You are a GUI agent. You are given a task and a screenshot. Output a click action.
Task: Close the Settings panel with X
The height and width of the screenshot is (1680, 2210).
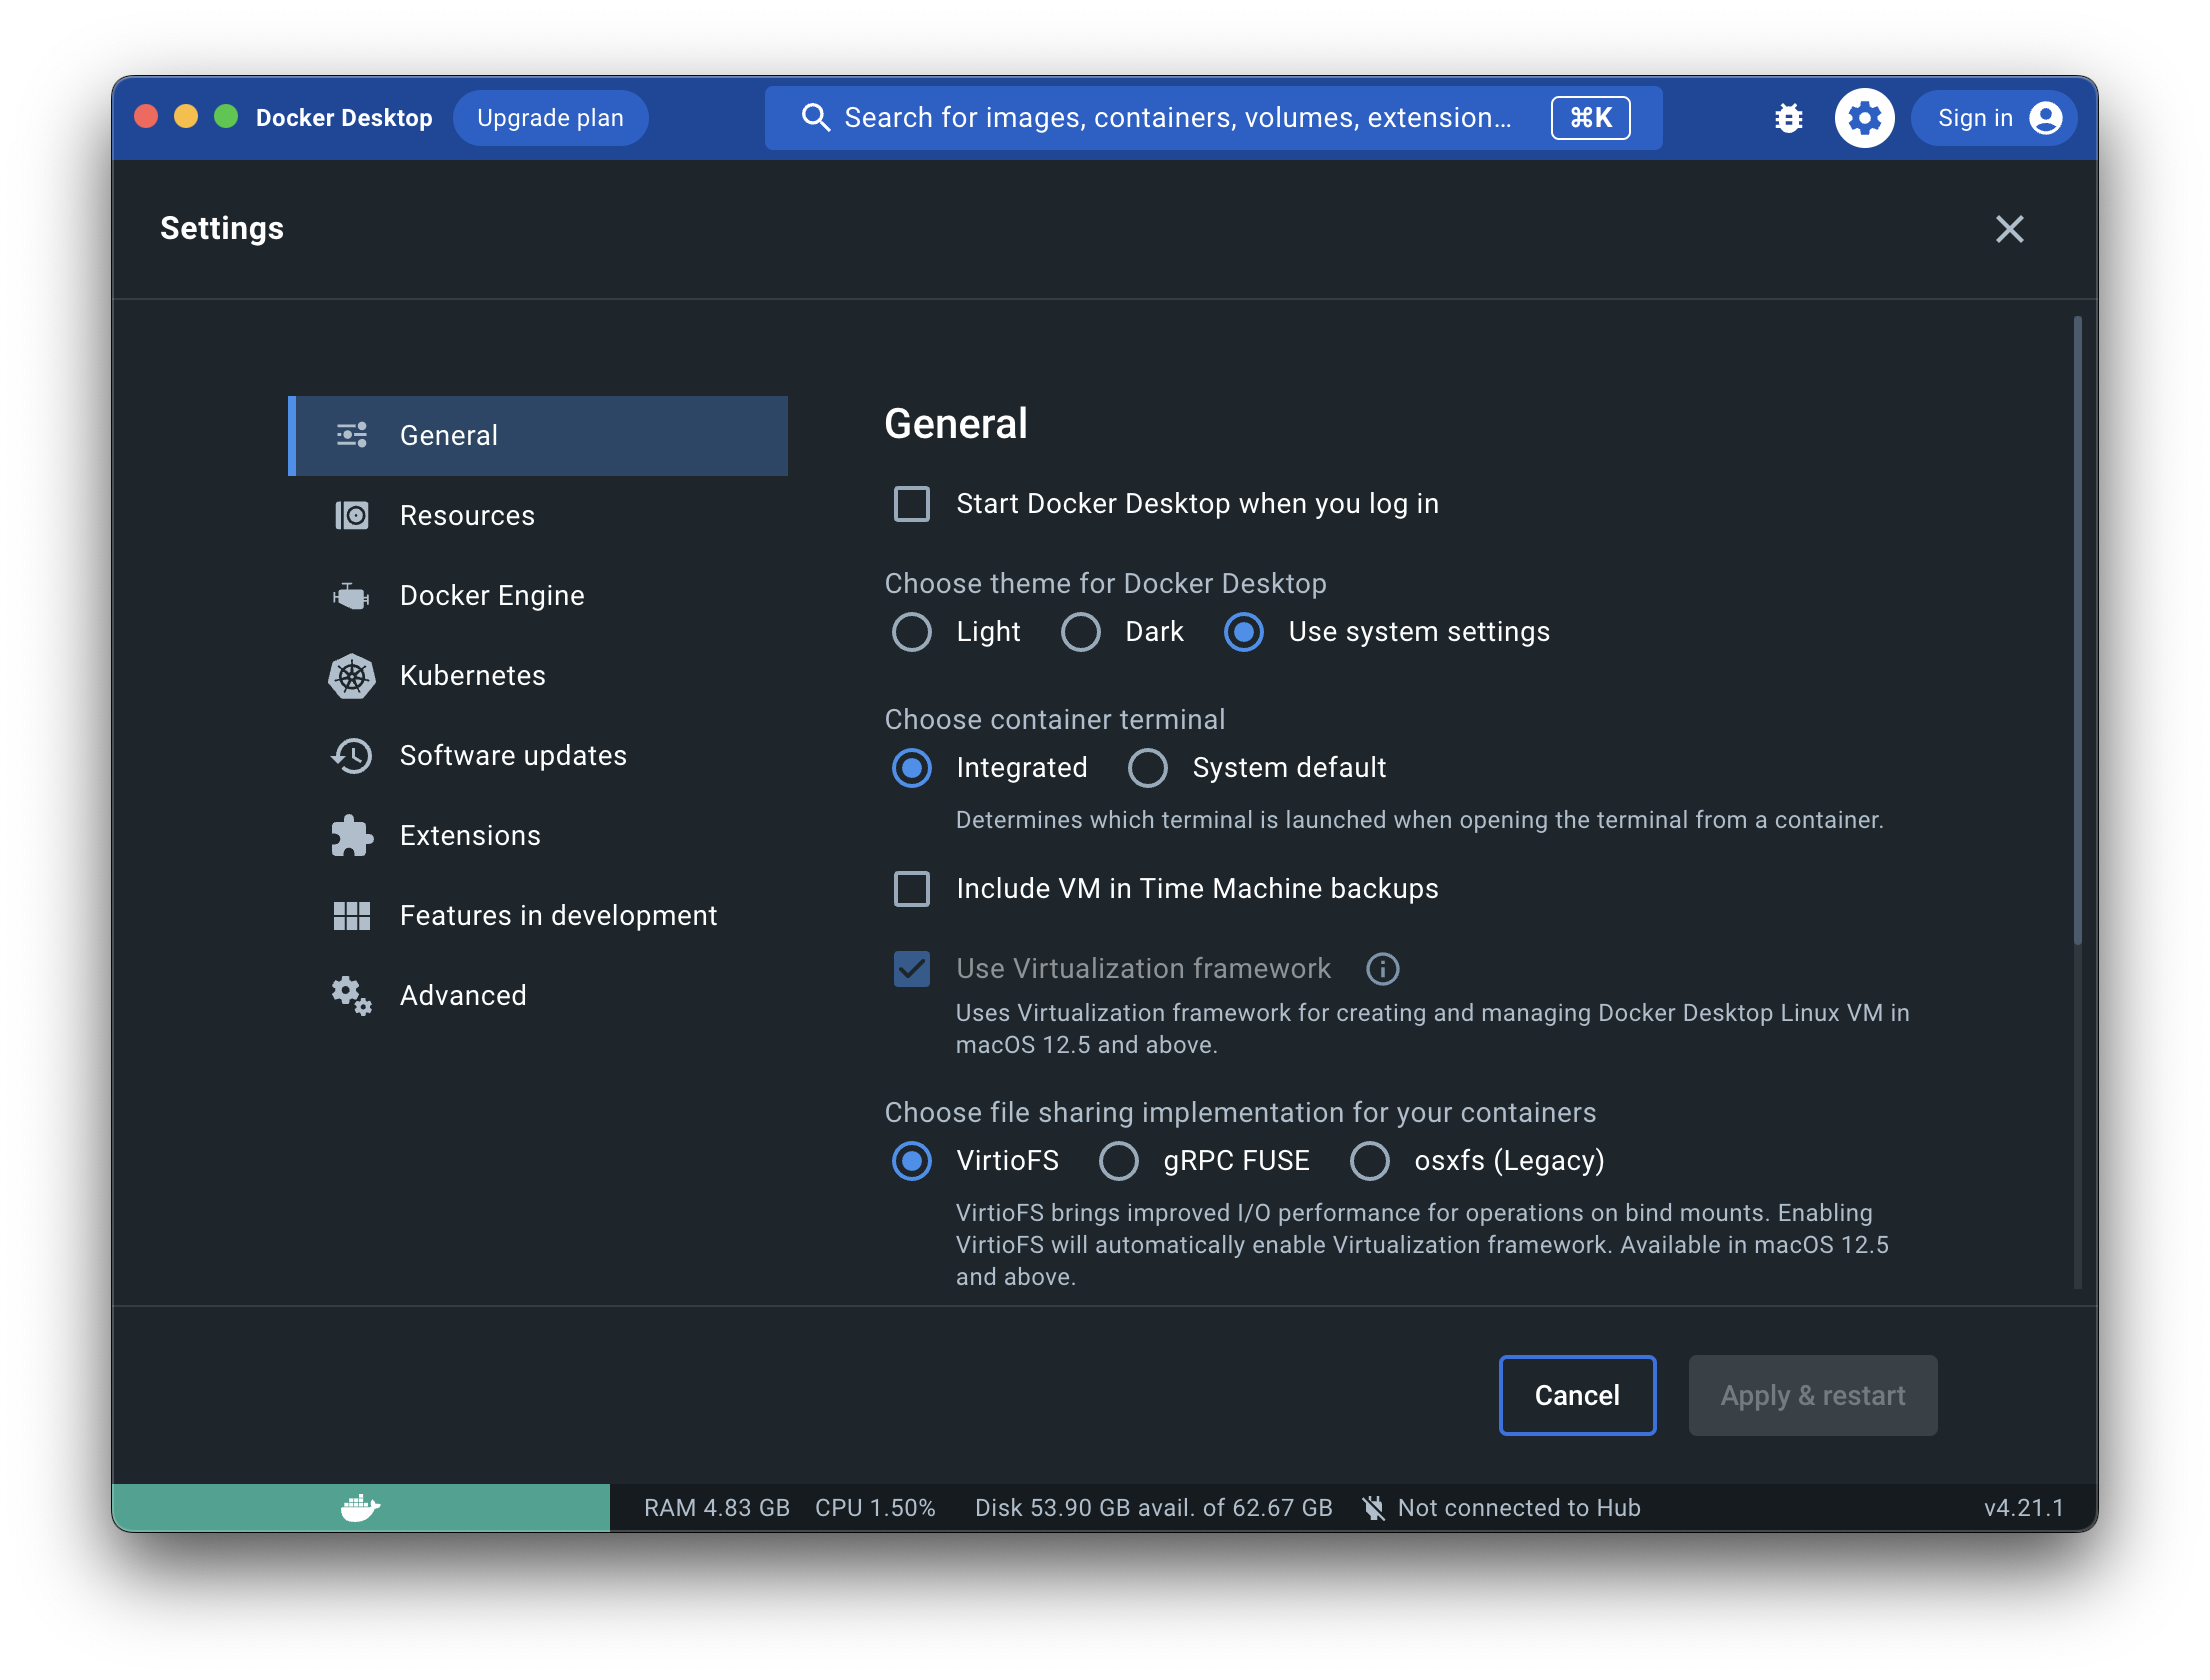[x=2010, y=229]
